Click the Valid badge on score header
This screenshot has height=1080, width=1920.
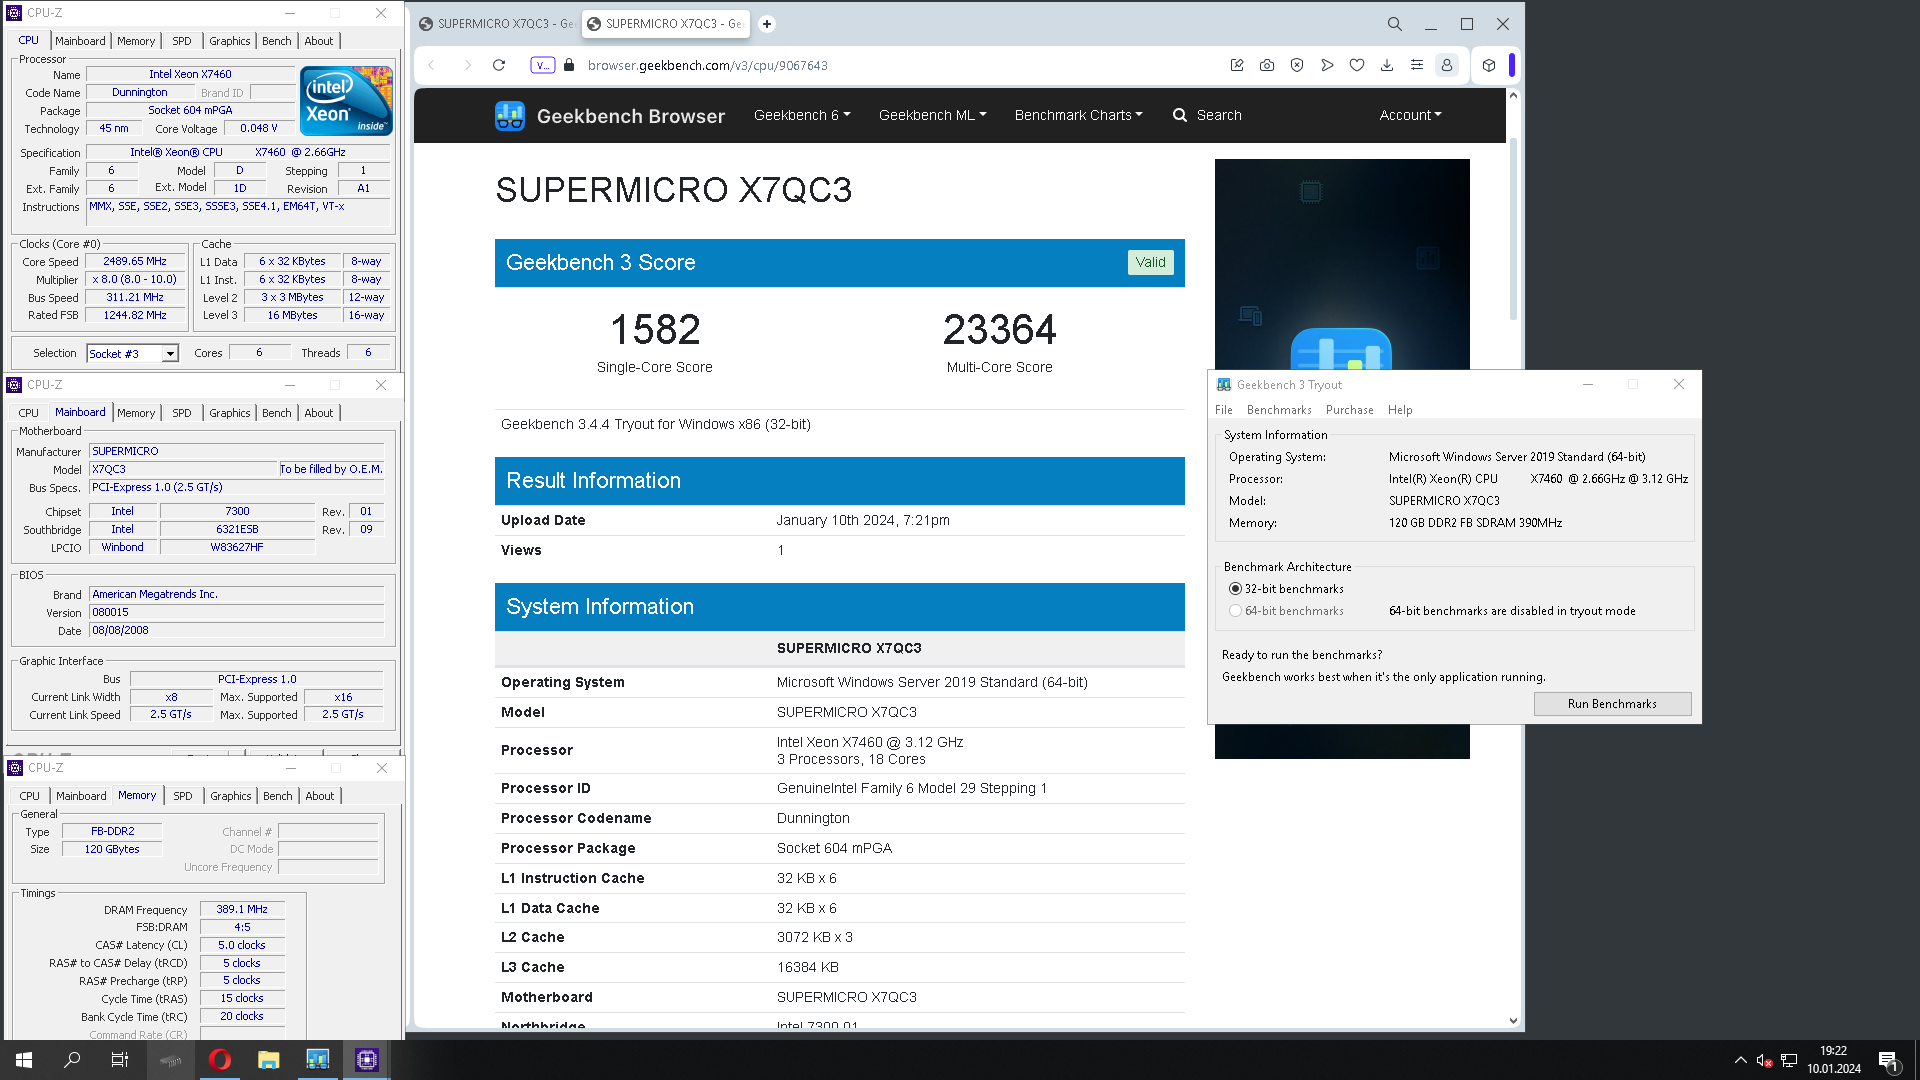coord(1150,263)
